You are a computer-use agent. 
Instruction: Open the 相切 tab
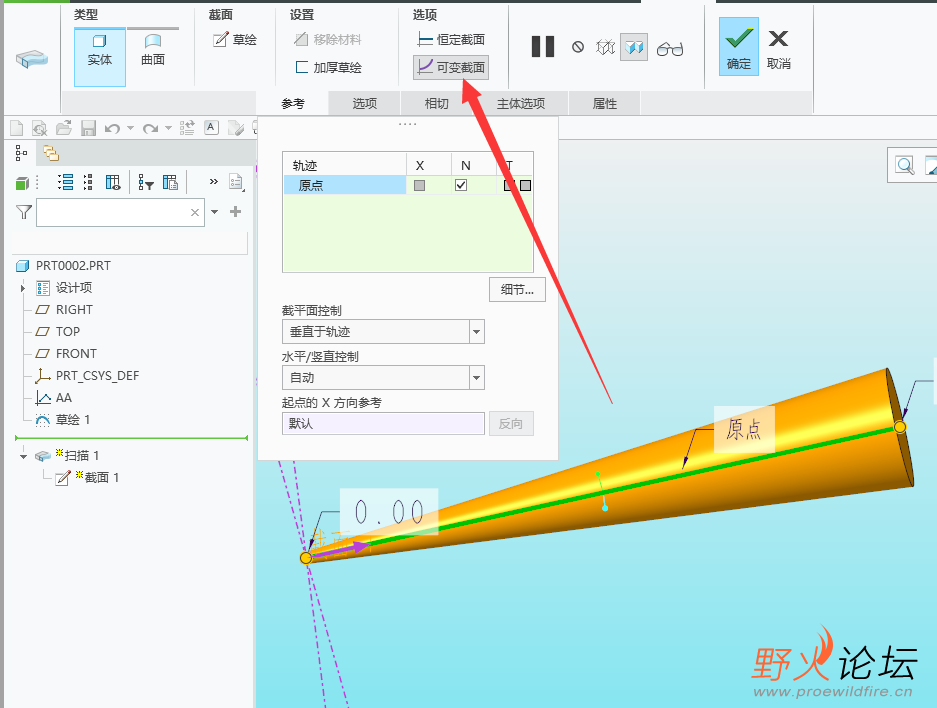(x=436, y=103)
